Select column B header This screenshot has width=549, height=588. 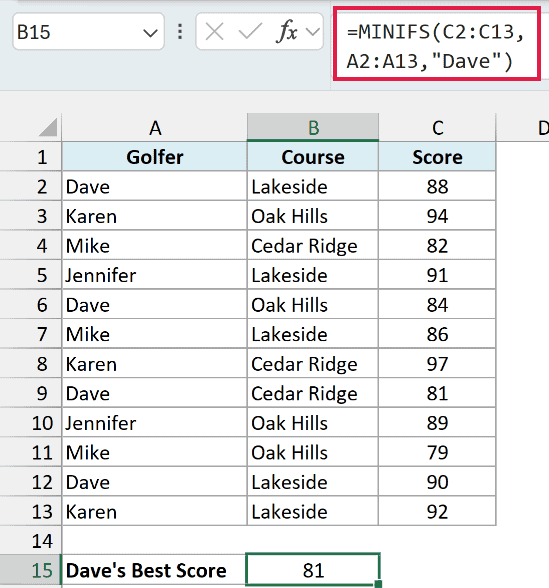tap(313, 128)
